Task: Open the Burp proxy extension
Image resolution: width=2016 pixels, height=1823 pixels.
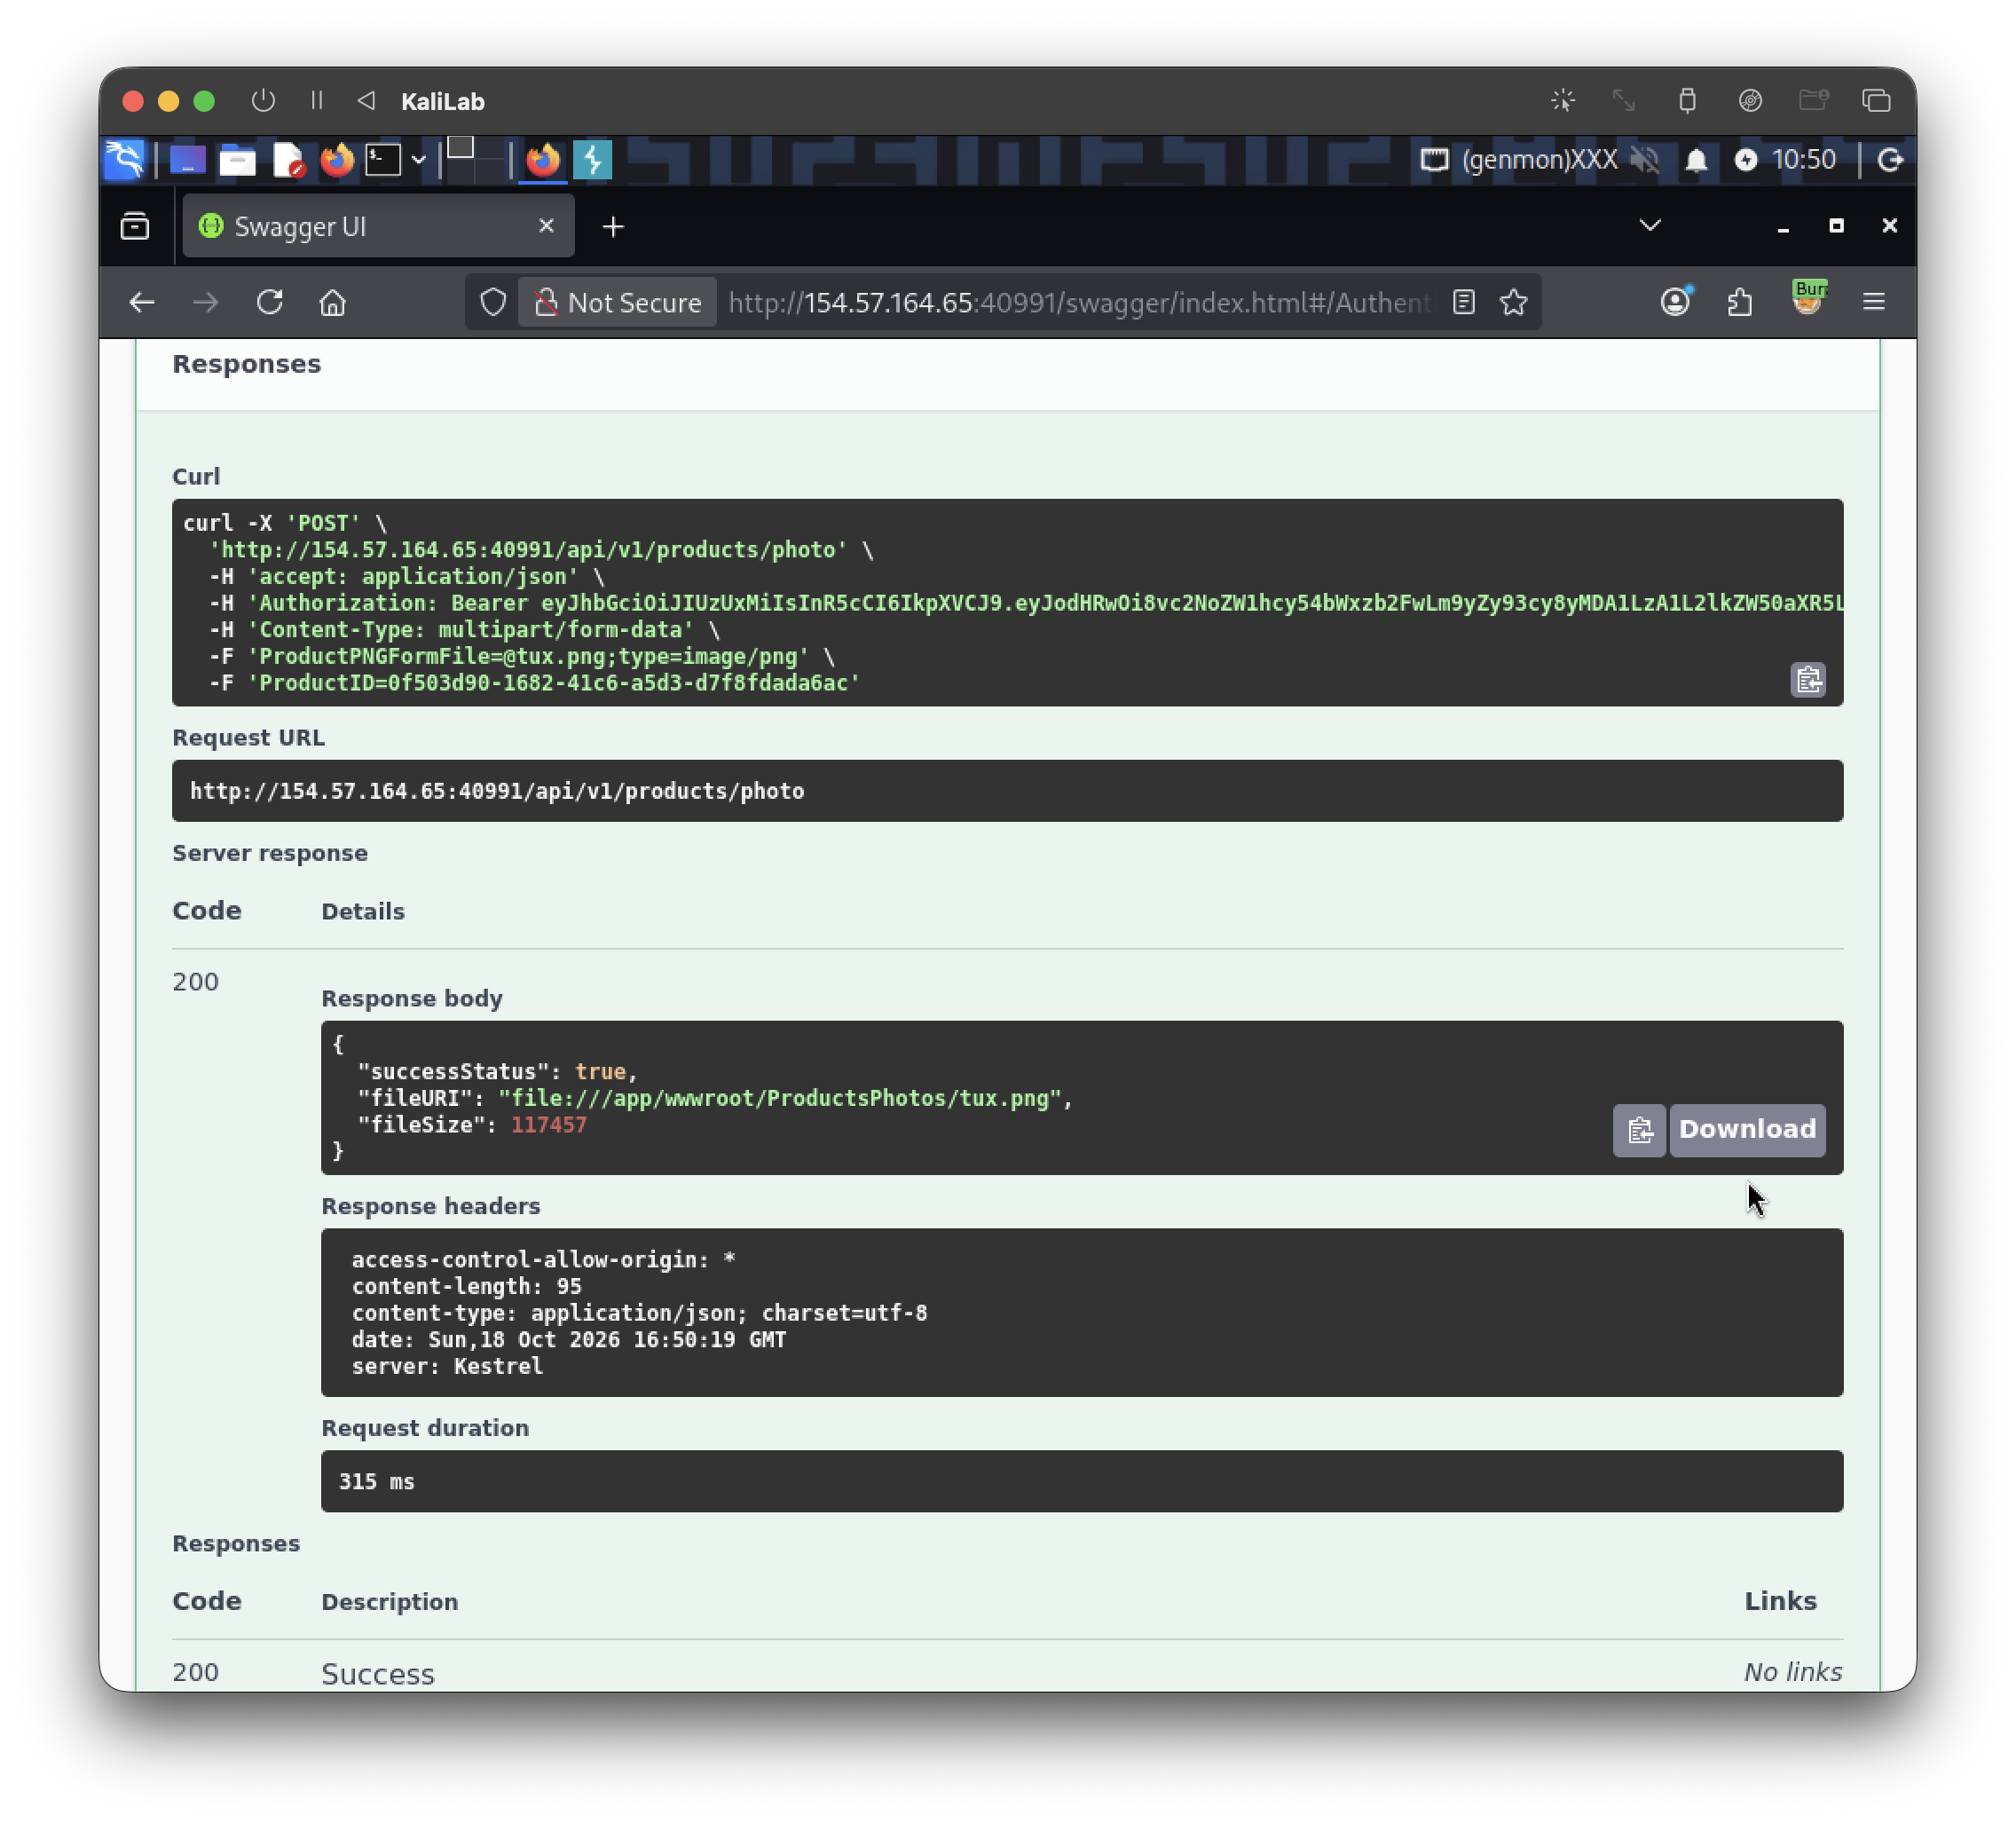Action: pyautogui.click(x=1808, y=298)
